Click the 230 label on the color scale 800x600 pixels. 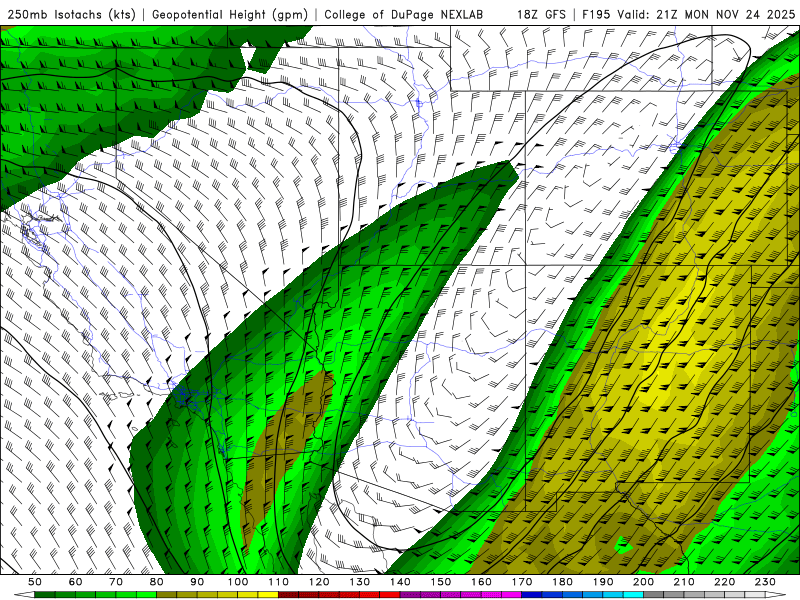tap(765, 582)
